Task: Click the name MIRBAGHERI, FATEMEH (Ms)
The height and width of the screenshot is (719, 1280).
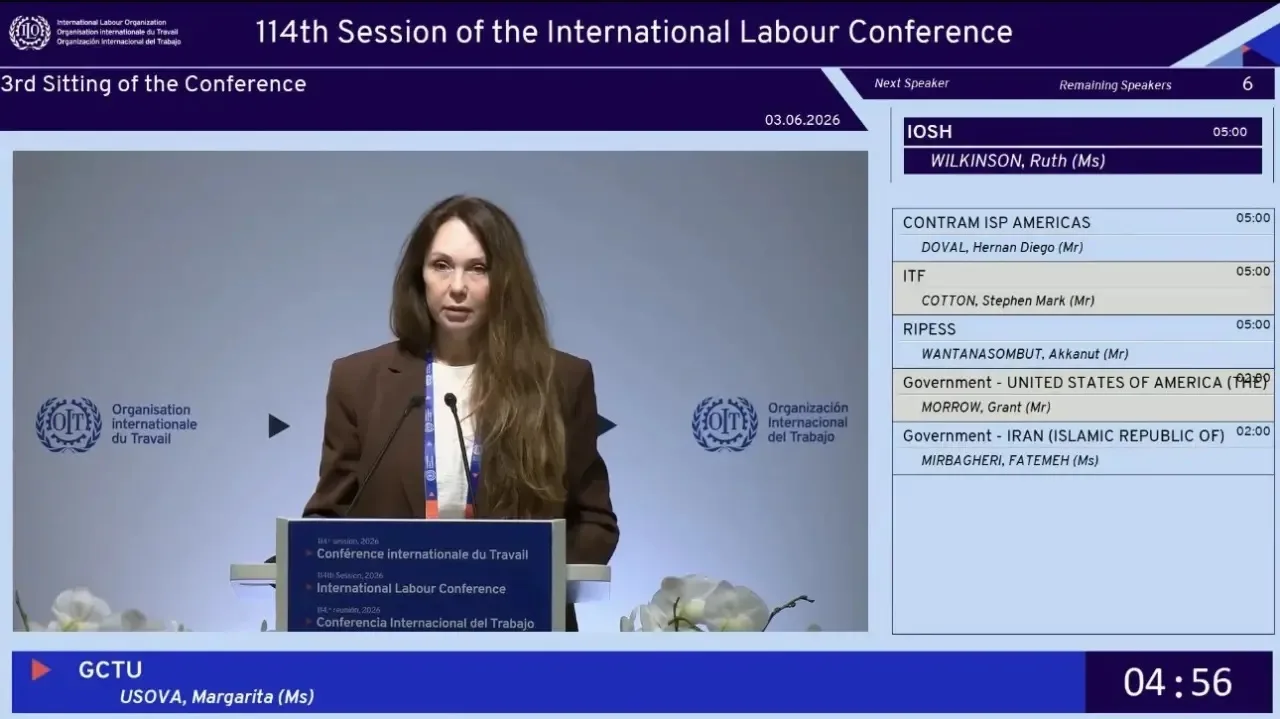Action: point(1010,460)
